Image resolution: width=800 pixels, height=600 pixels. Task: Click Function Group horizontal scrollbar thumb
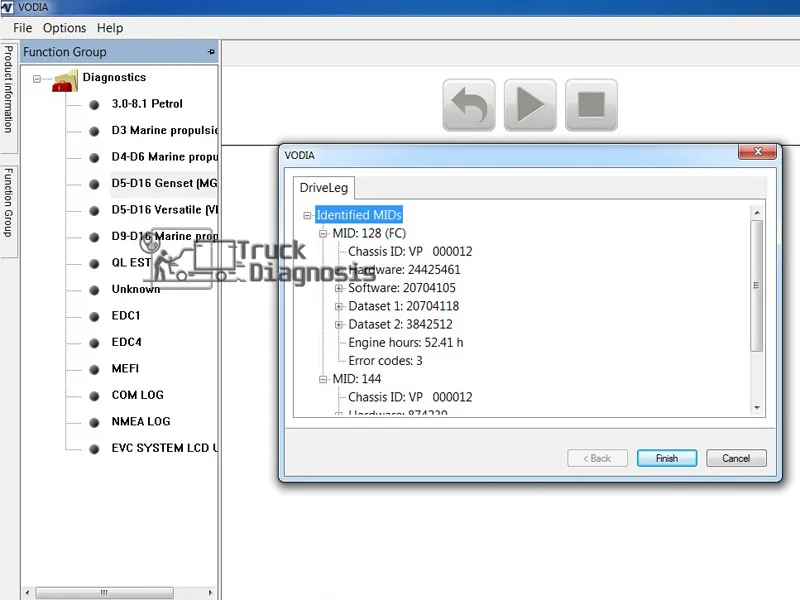tap(104, 593)
